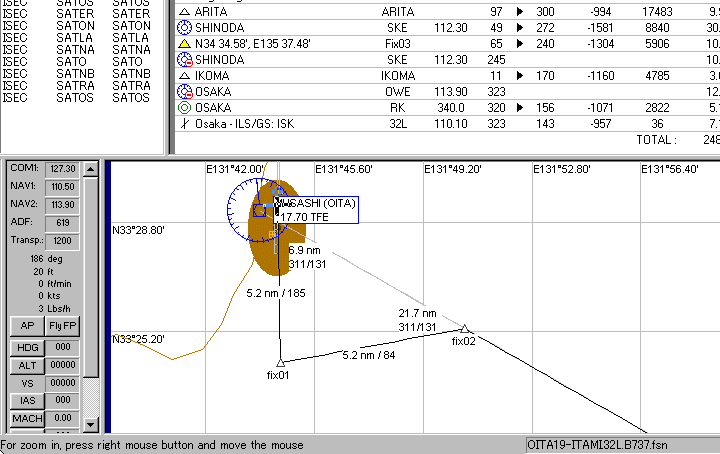Click the radio panel scrollbar down arrow

point(92,424)
